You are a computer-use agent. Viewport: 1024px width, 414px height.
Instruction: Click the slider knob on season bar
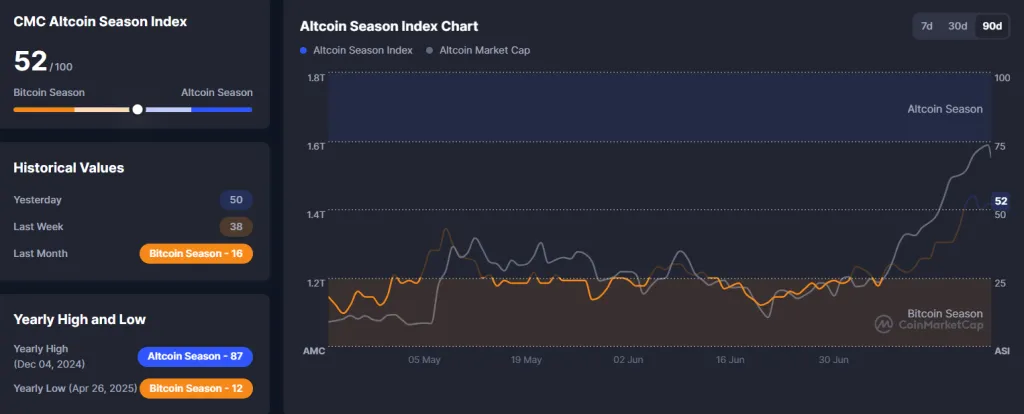(138, 109)
